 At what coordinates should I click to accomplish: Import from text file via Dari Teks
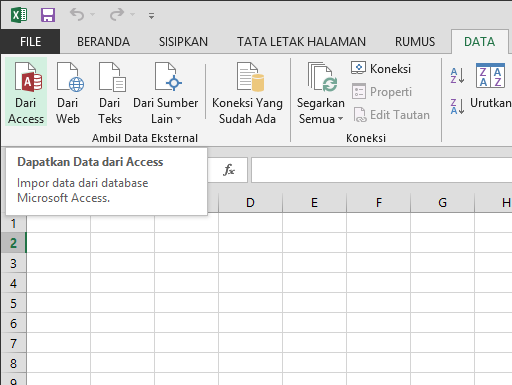pos(110,92)
